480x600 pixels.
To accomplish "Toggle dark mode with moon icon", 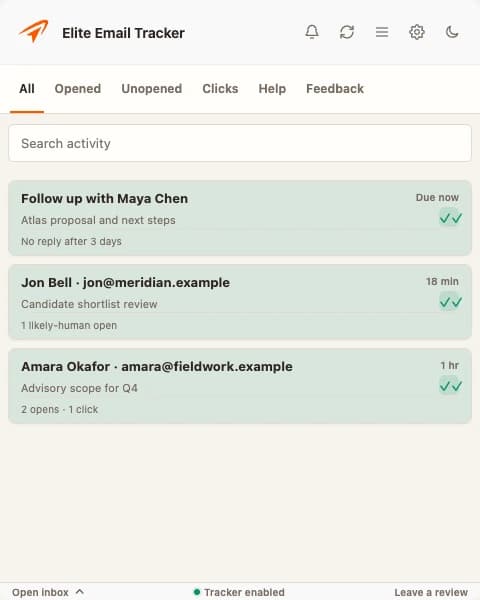I will coord(452,32).
